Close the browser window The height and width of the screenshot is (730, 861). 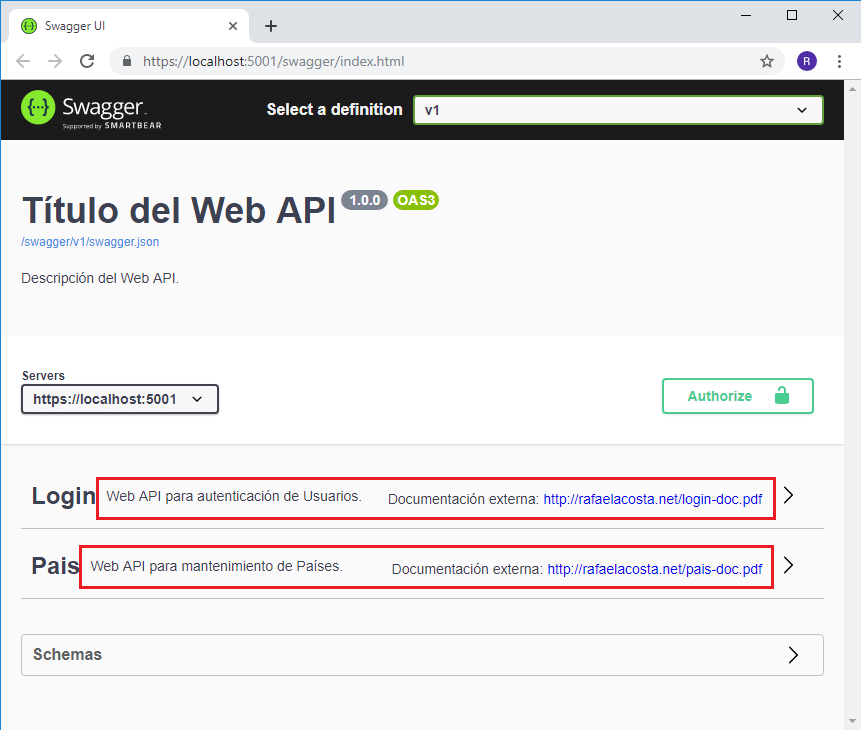[838, 15]
